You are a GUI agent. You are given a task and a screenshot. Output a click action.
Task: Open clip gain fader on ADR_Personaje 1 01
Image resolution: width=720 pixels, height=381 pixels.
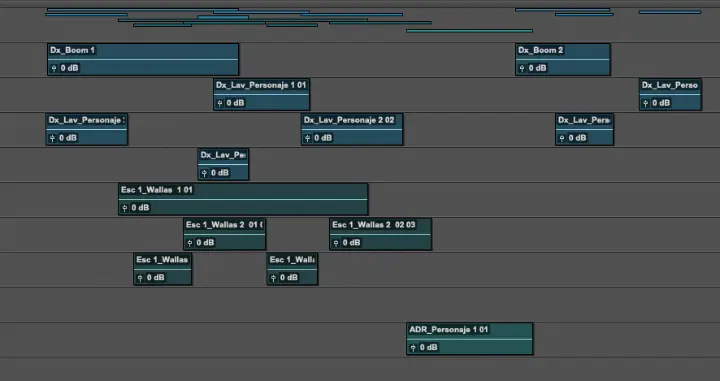pyautogui.click(x=413, y=348)
